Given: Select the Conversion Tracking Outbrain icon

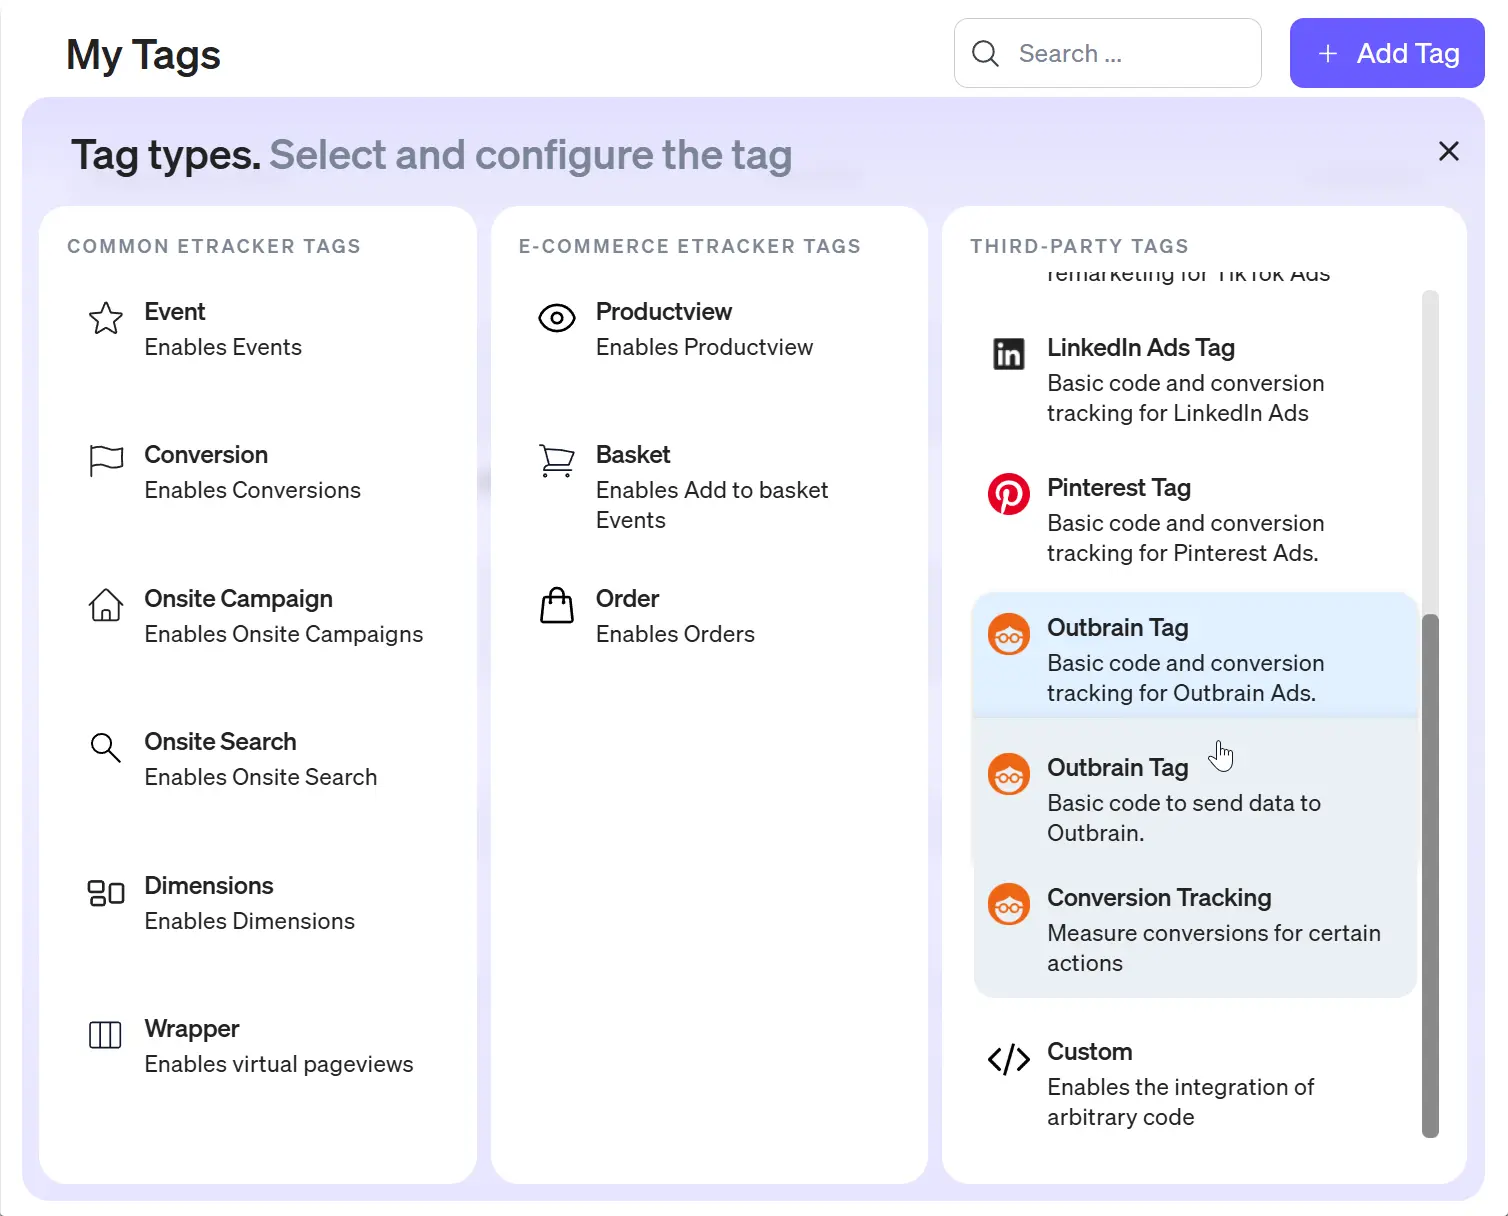Looking at the screenshot, I should pyautogui.click(x=1008, y=904).
